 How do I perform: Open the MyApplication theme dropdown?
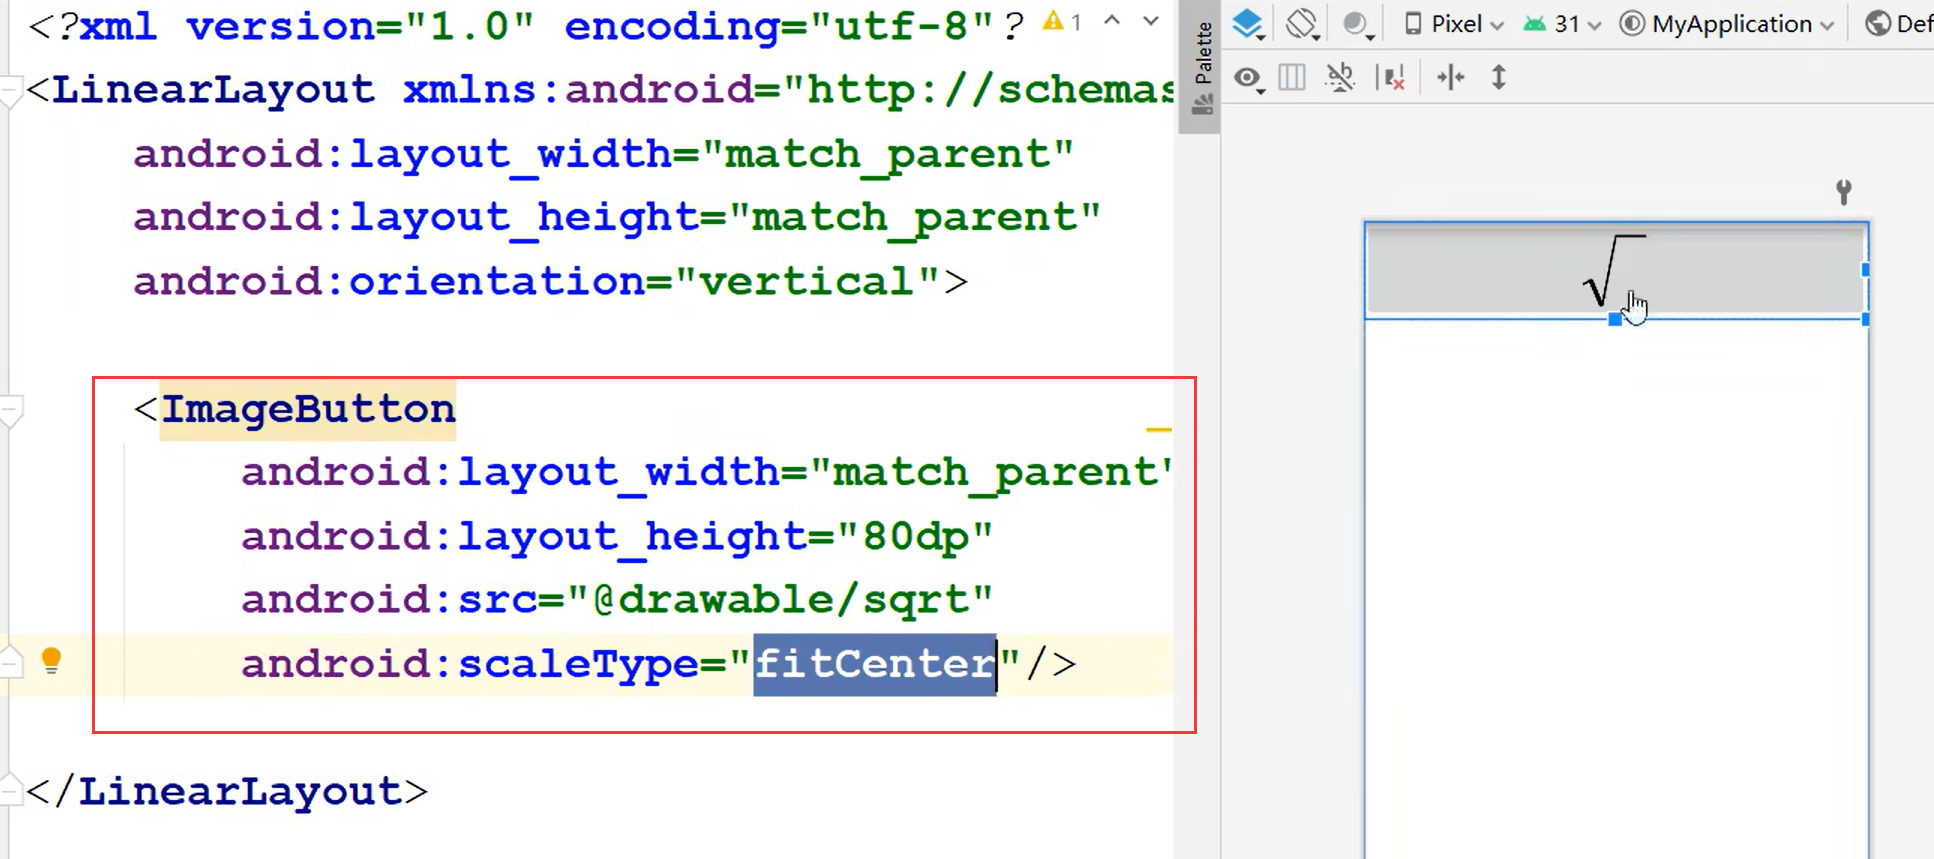click(1727, 24)
